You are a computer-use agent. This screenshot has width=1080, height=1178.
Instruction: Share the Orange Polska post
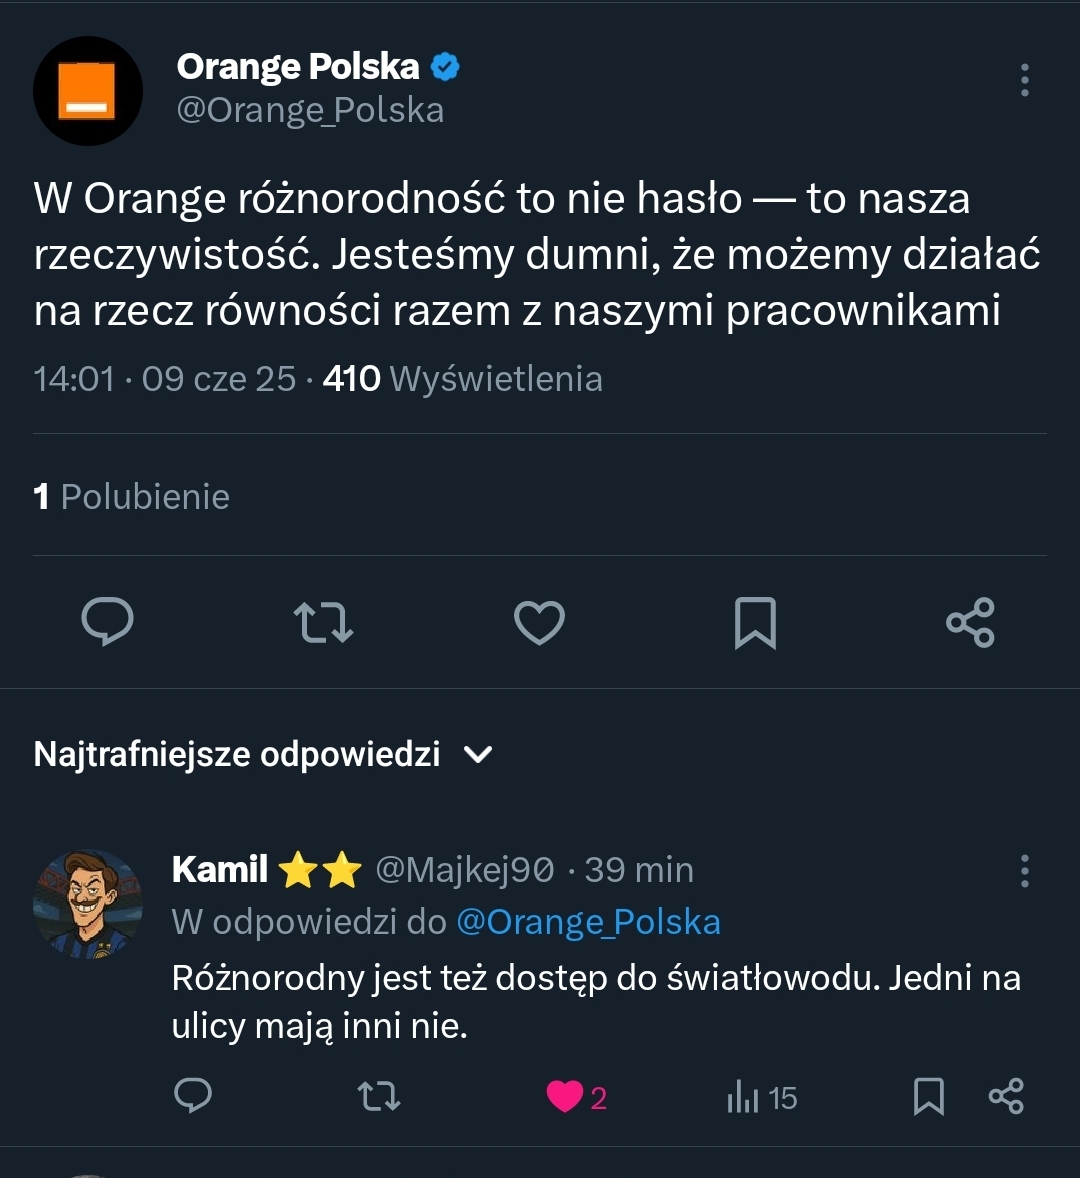click(970, 622)
